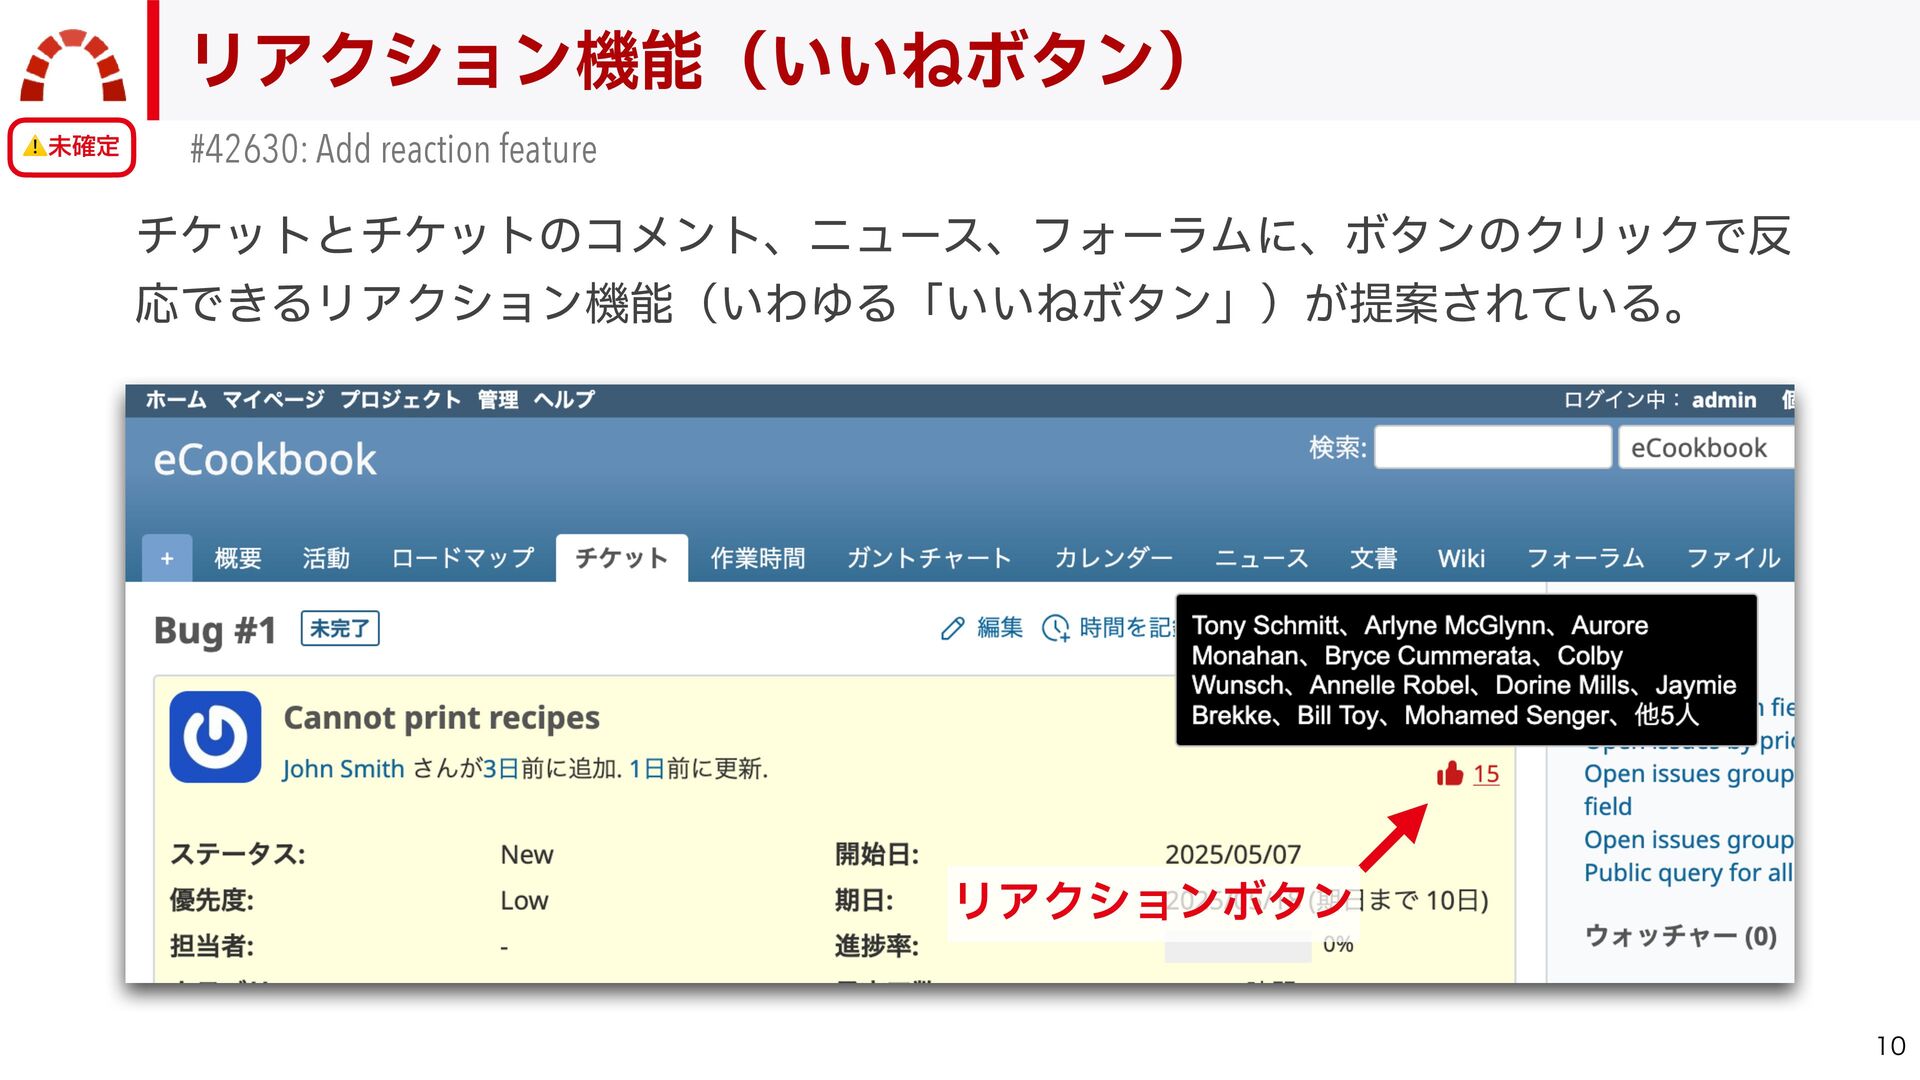
Task: Click the pencil edit icon
Action: [952, 628]
